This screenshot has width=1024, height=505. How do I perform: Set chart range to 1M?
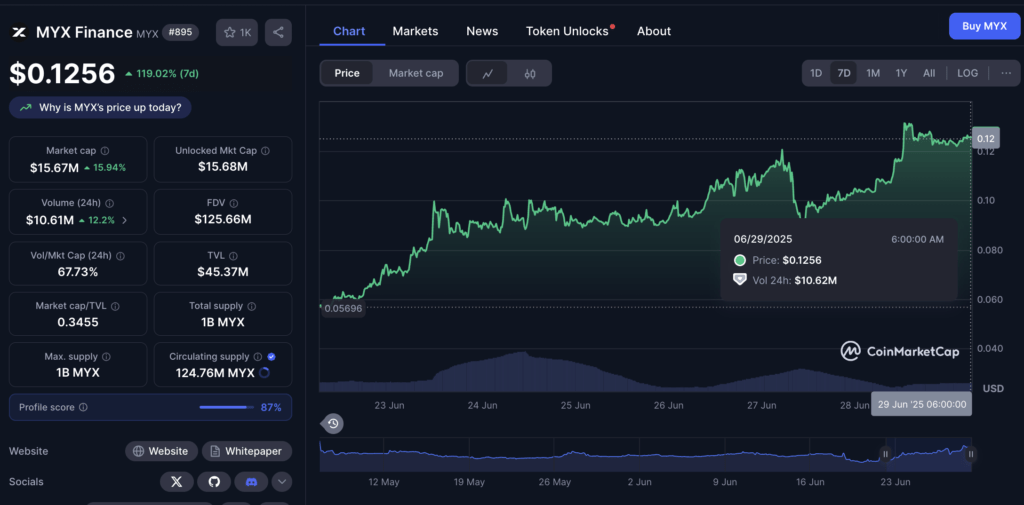pyautogui.click(x=873, y=73)
